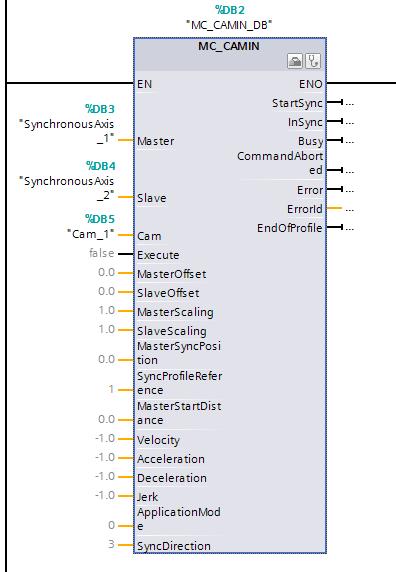This screenshot has height=572, width=396.
Task: Click the SyncProfileReference value 1
Action: pyautogui.click(x=111, y=389)
